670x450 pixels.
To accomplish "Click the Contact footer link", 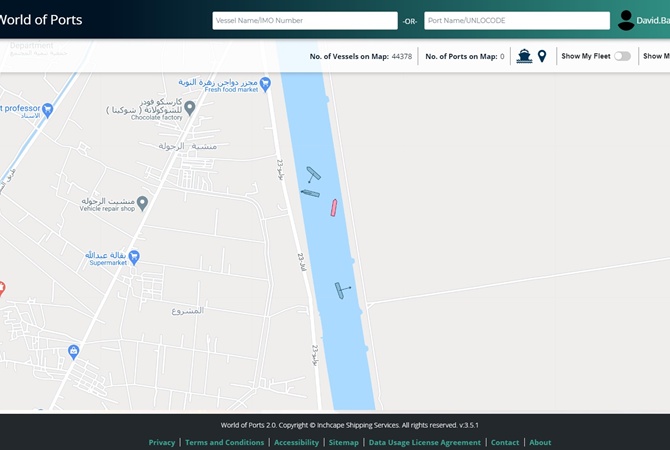I will [505, 442].
